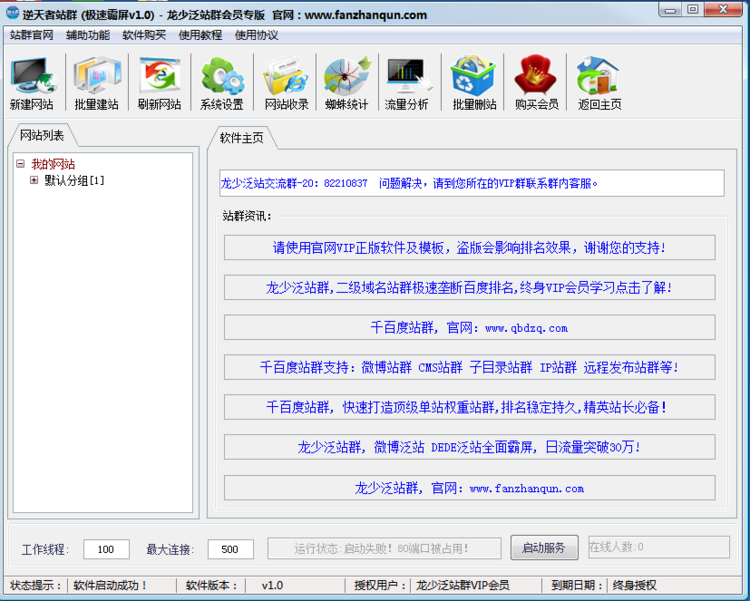Click the 日流量突破30万 news button

pos(470,447)
